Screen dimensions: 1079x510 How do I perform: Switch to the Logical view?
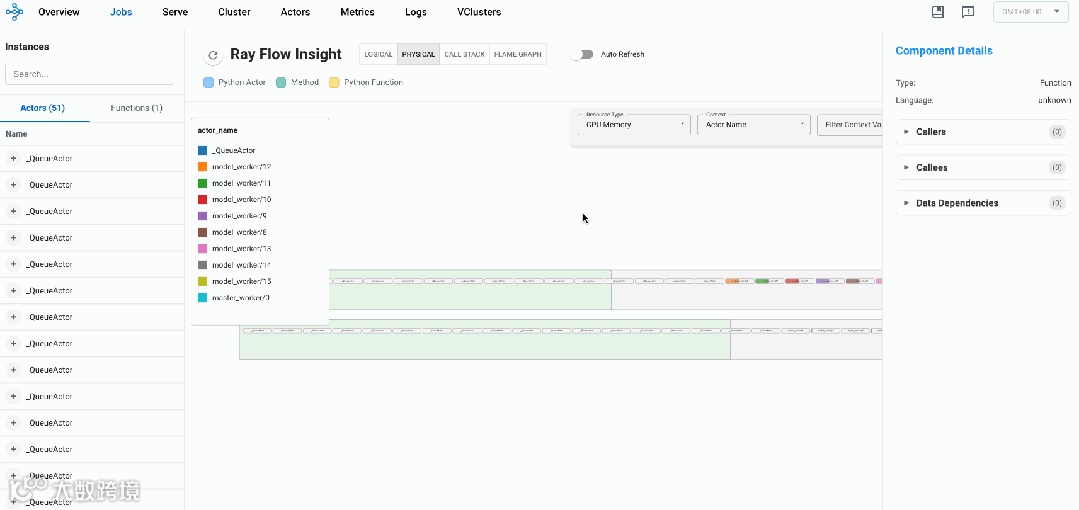[x=378, y=54]
